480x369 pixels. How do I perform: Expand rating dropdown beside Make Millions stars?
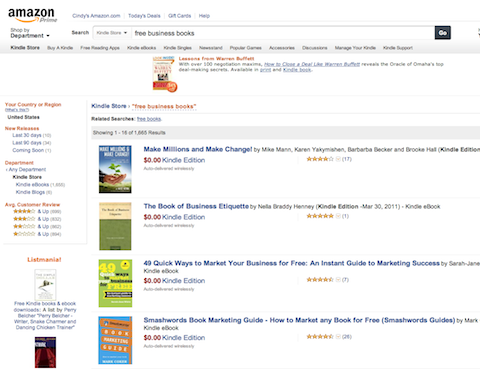point(338,159)
